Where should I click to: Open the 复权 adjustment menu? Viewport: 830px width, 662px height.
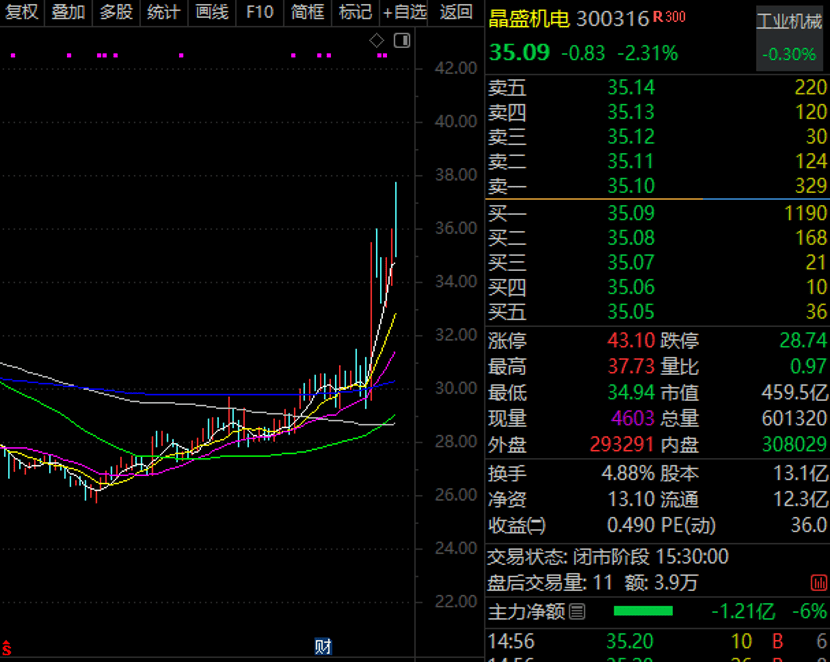(x=21, y=12)
